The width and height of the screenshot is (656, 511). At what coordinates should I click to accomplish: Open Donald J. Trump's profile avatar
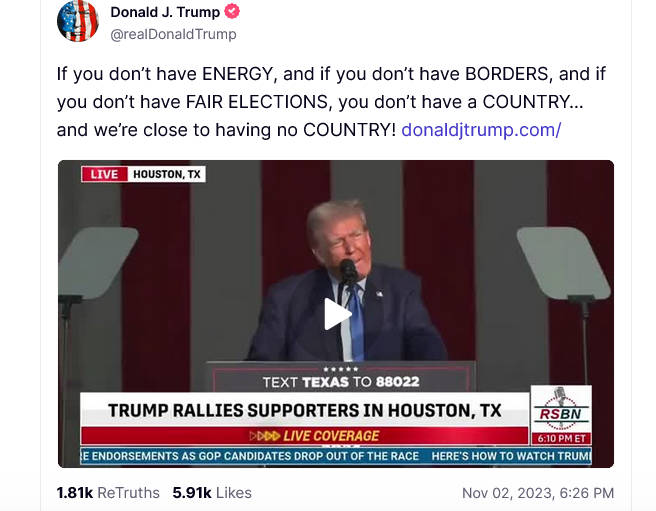tap(78, 21)
